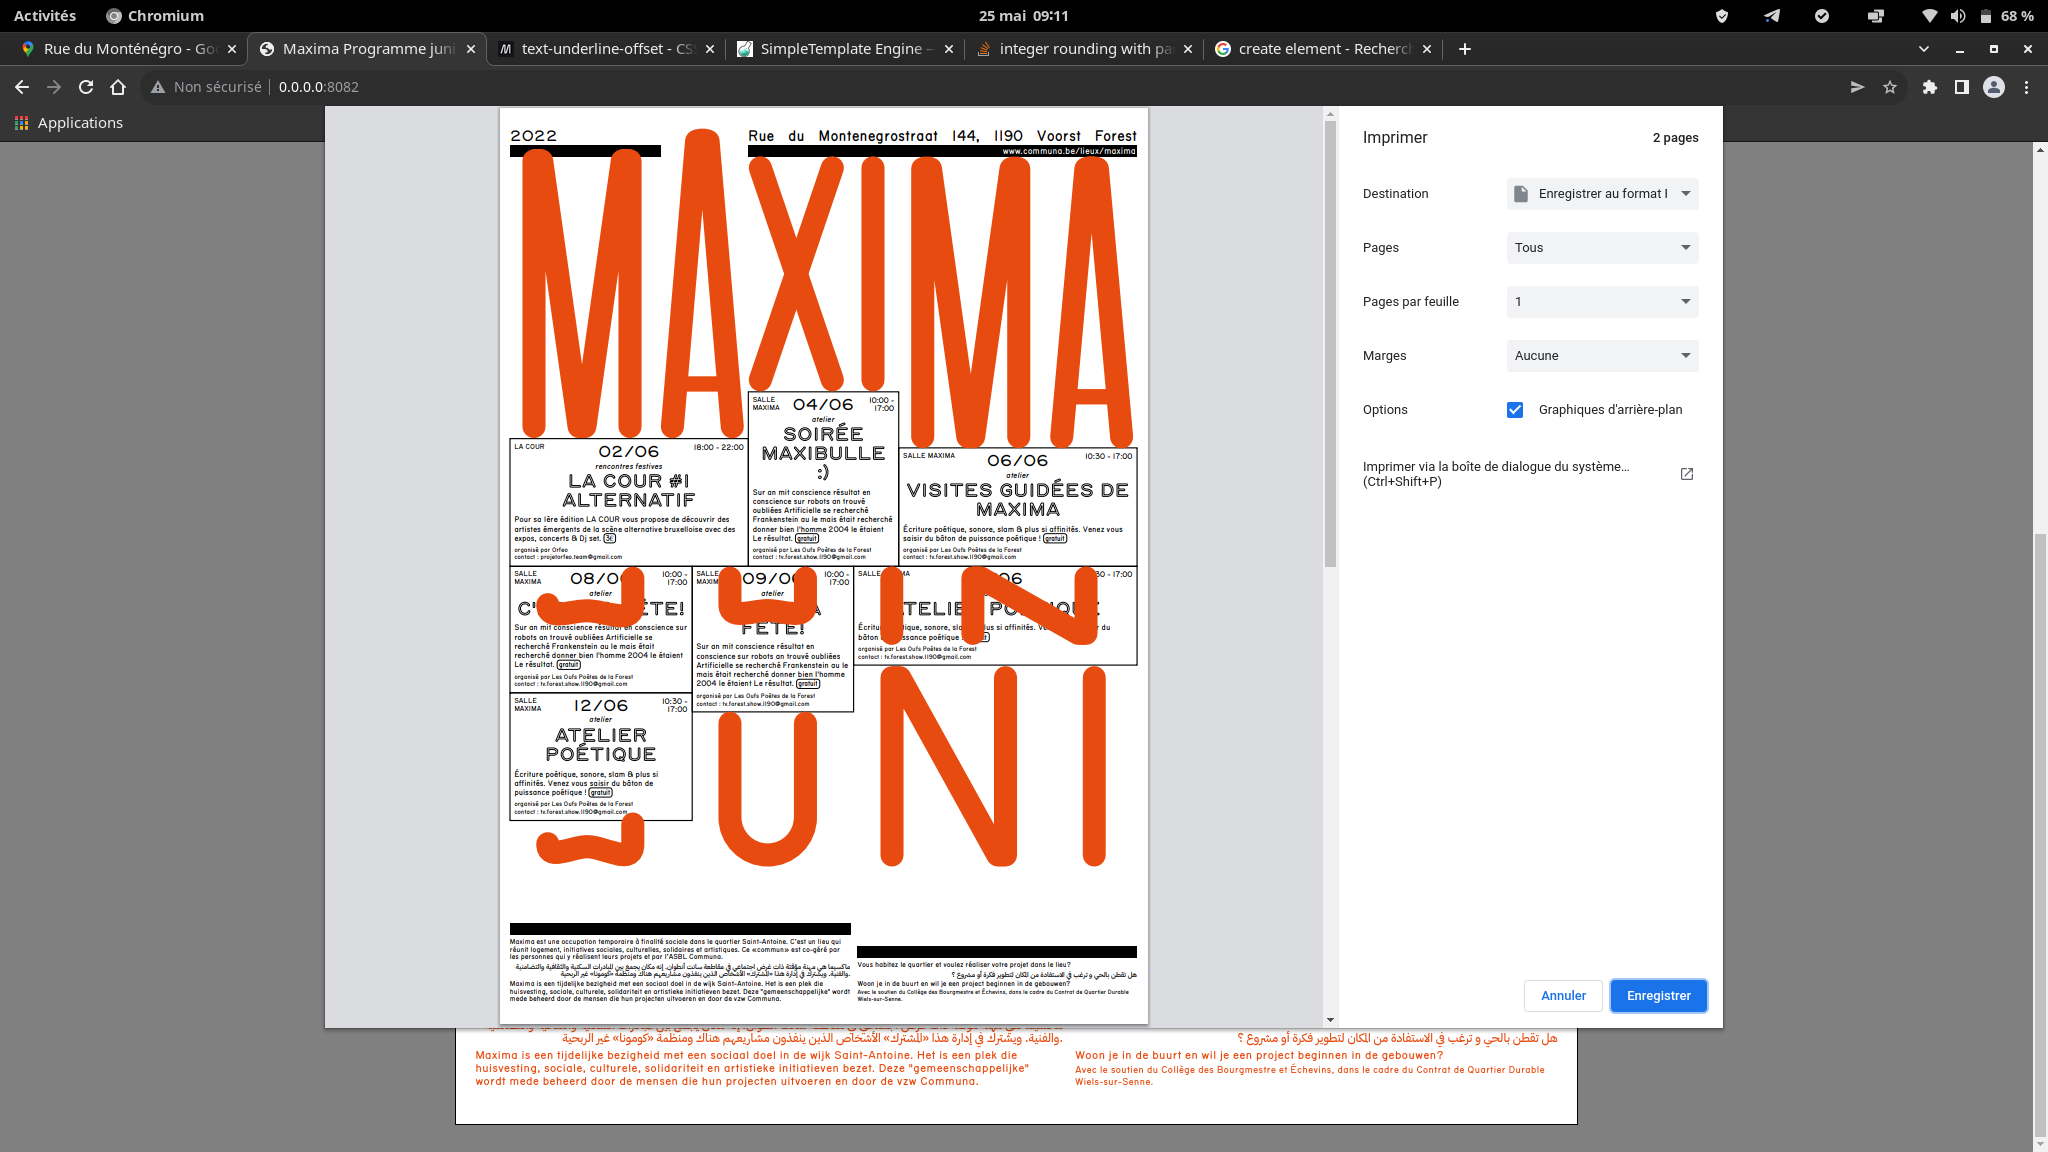
Task: Click the side panel icon
Action: pyautogui.click(x=1961, y=87)
